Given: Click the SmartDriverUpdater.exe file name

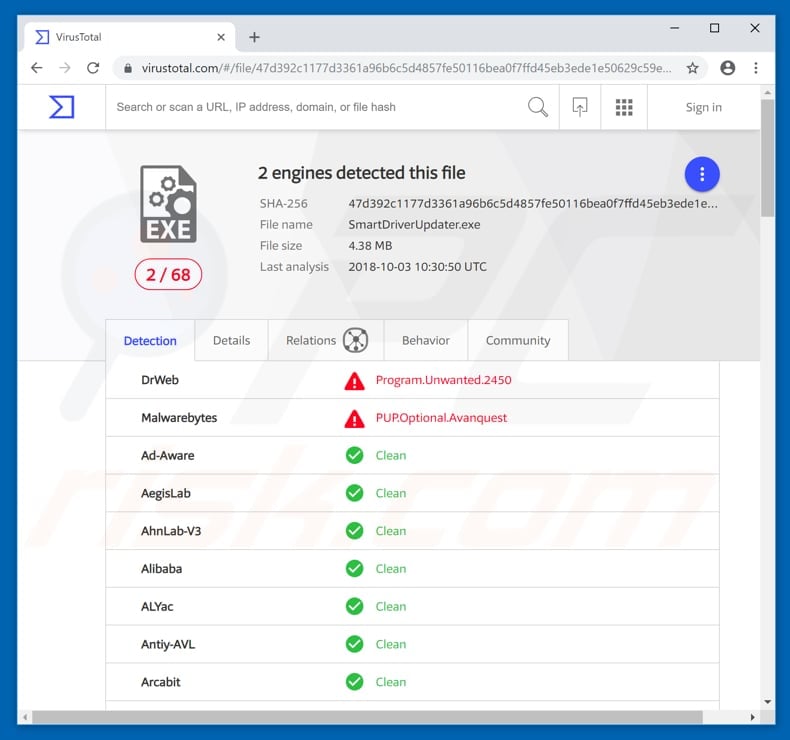Looking at the screenshot, I should tap(414, 225).
